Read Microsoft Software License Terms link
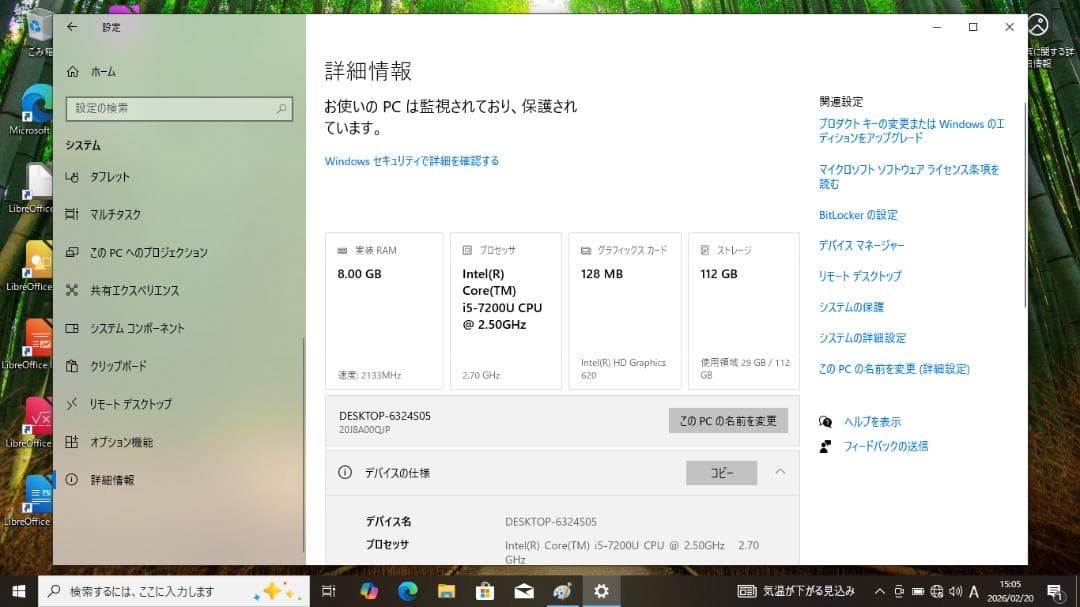 point(908,176)
